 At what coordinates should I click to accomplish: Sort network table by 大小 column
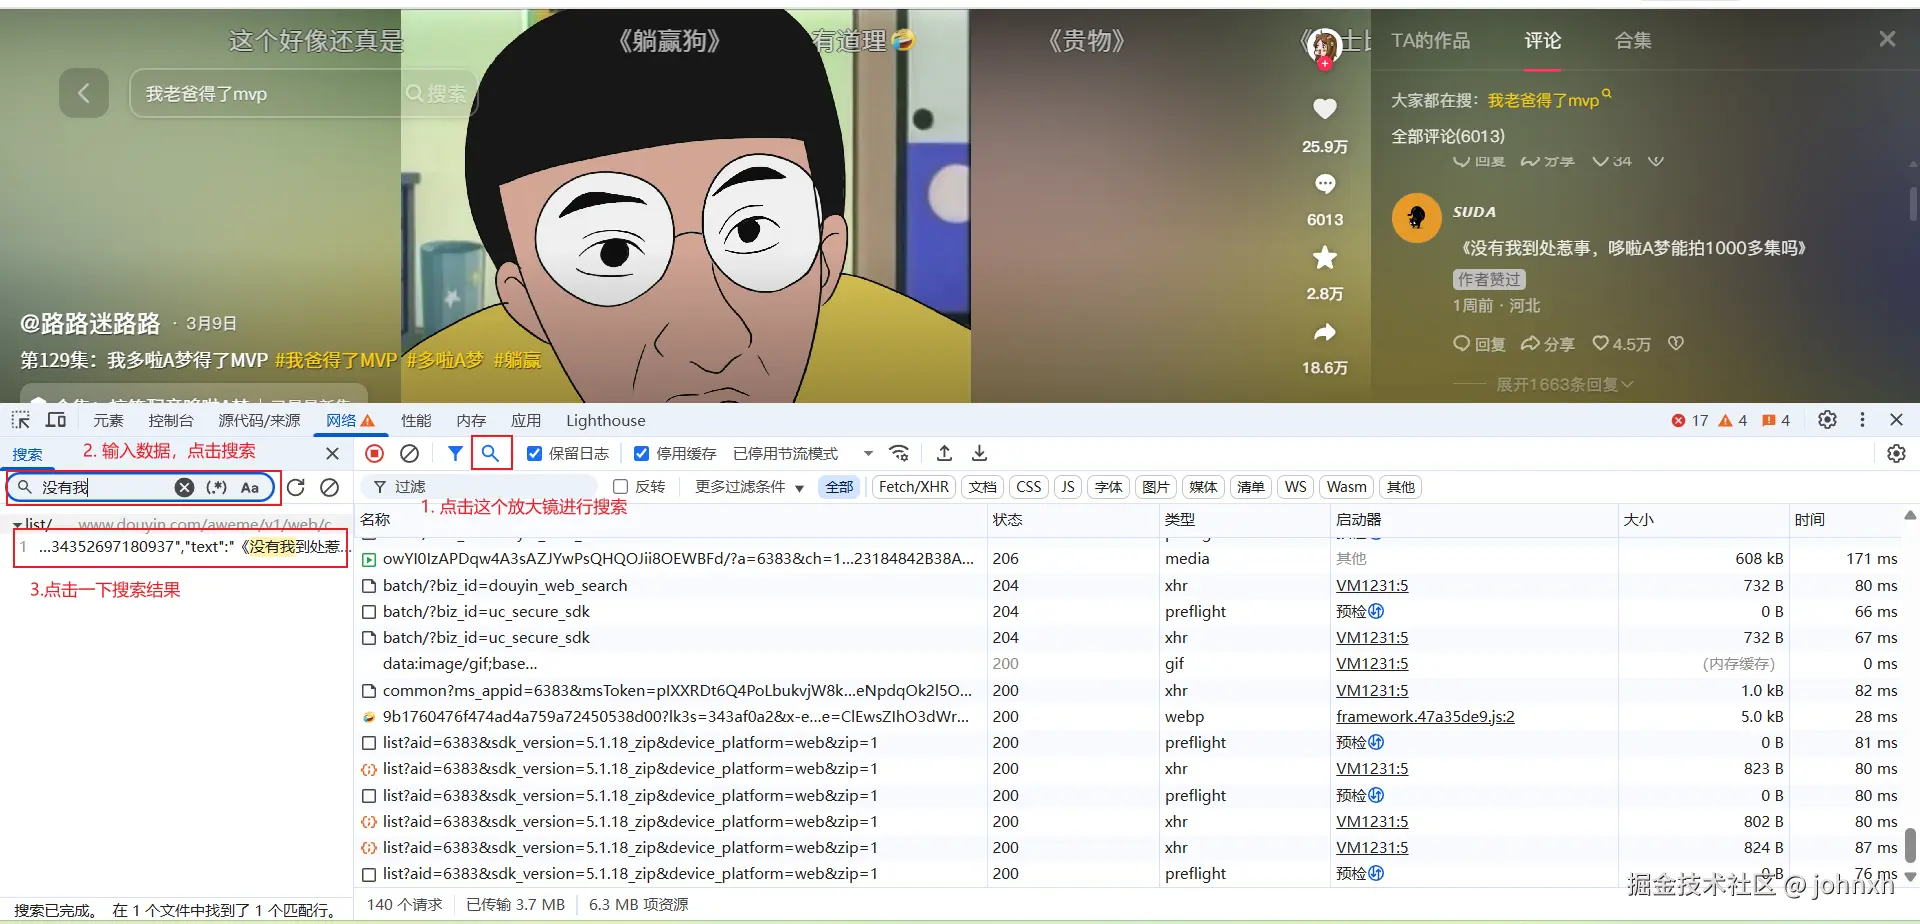click(x=1703, y=519)
